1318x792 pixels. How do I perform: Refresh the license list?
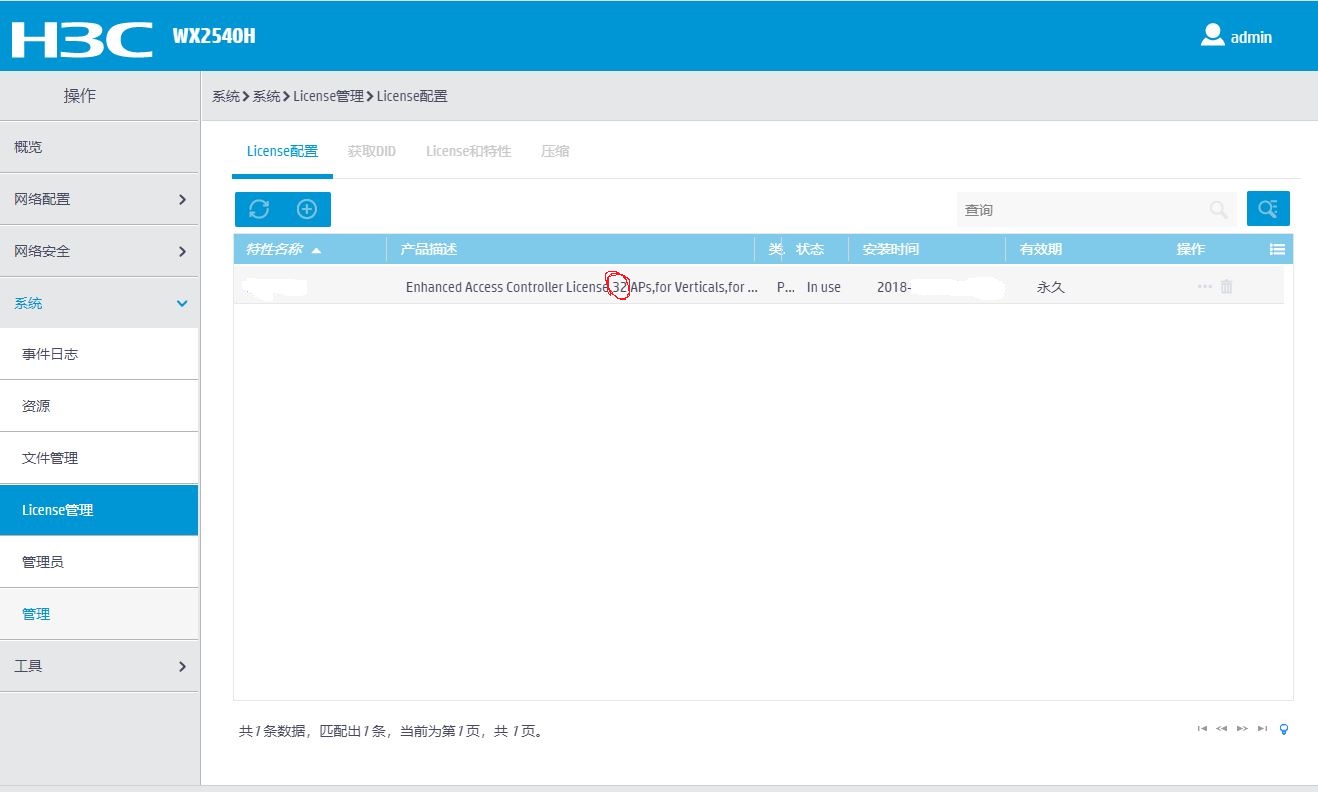pos(259,209)
